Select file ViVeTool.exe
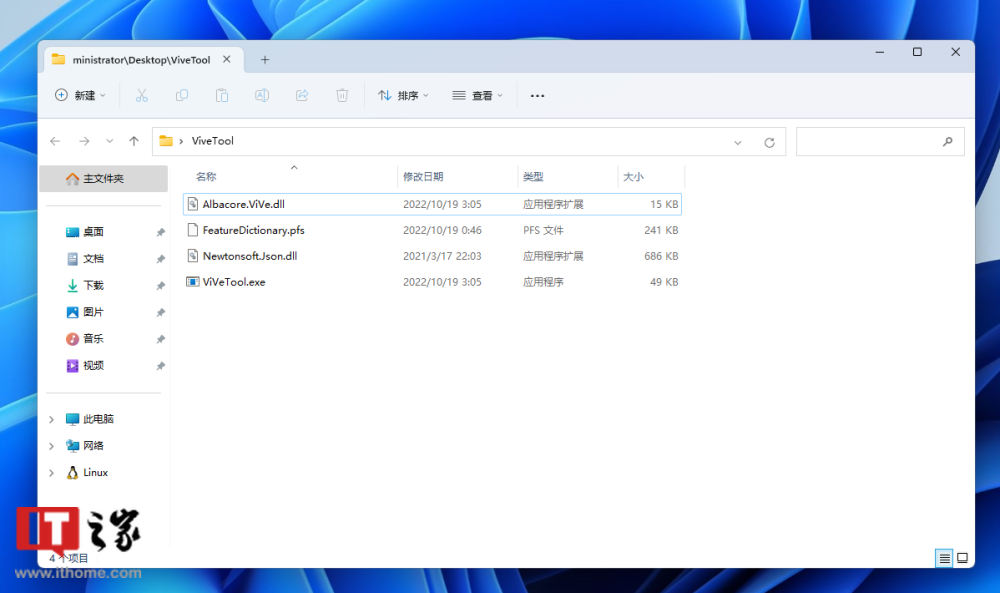The width and height of the screenshot is (1000, 593). tap(432, 282)
